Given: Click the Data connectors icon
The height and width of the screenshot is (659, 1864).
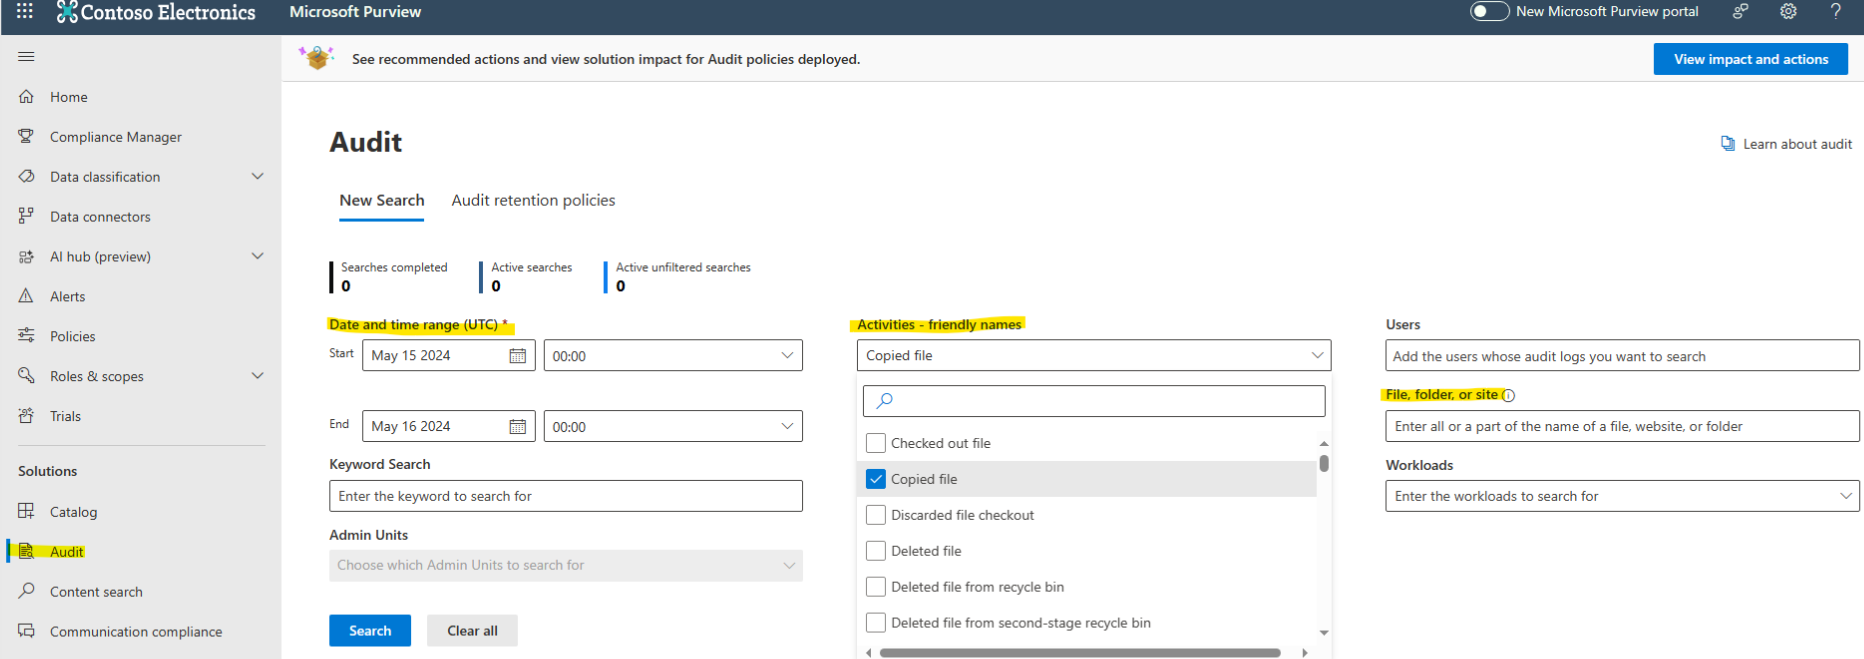Looking at the screenshot, I should pos(26,216).
